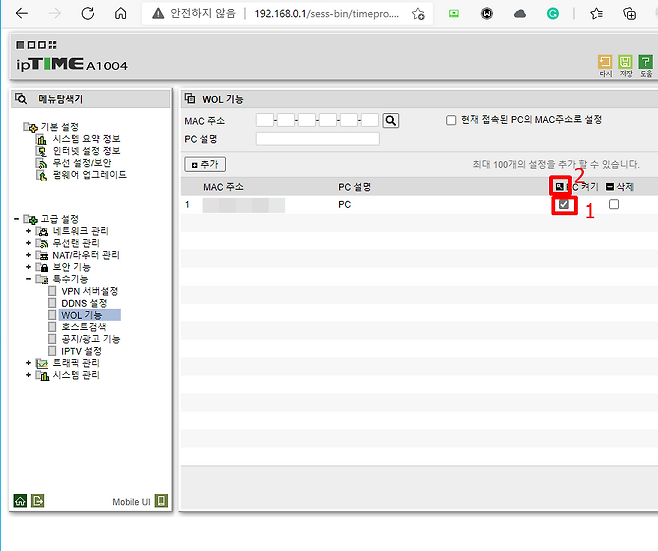Click 기본 설정 tree root
The image size is (658, 551).
(59, 127)
